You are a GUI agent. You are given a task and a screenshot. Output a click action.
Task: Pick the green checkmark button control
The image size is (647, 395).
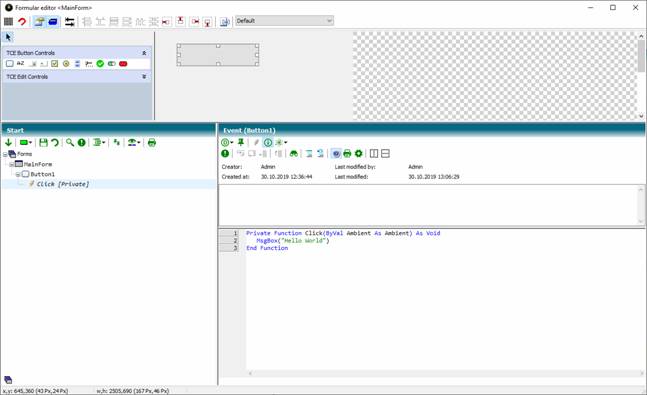click(x=100, y=64)
